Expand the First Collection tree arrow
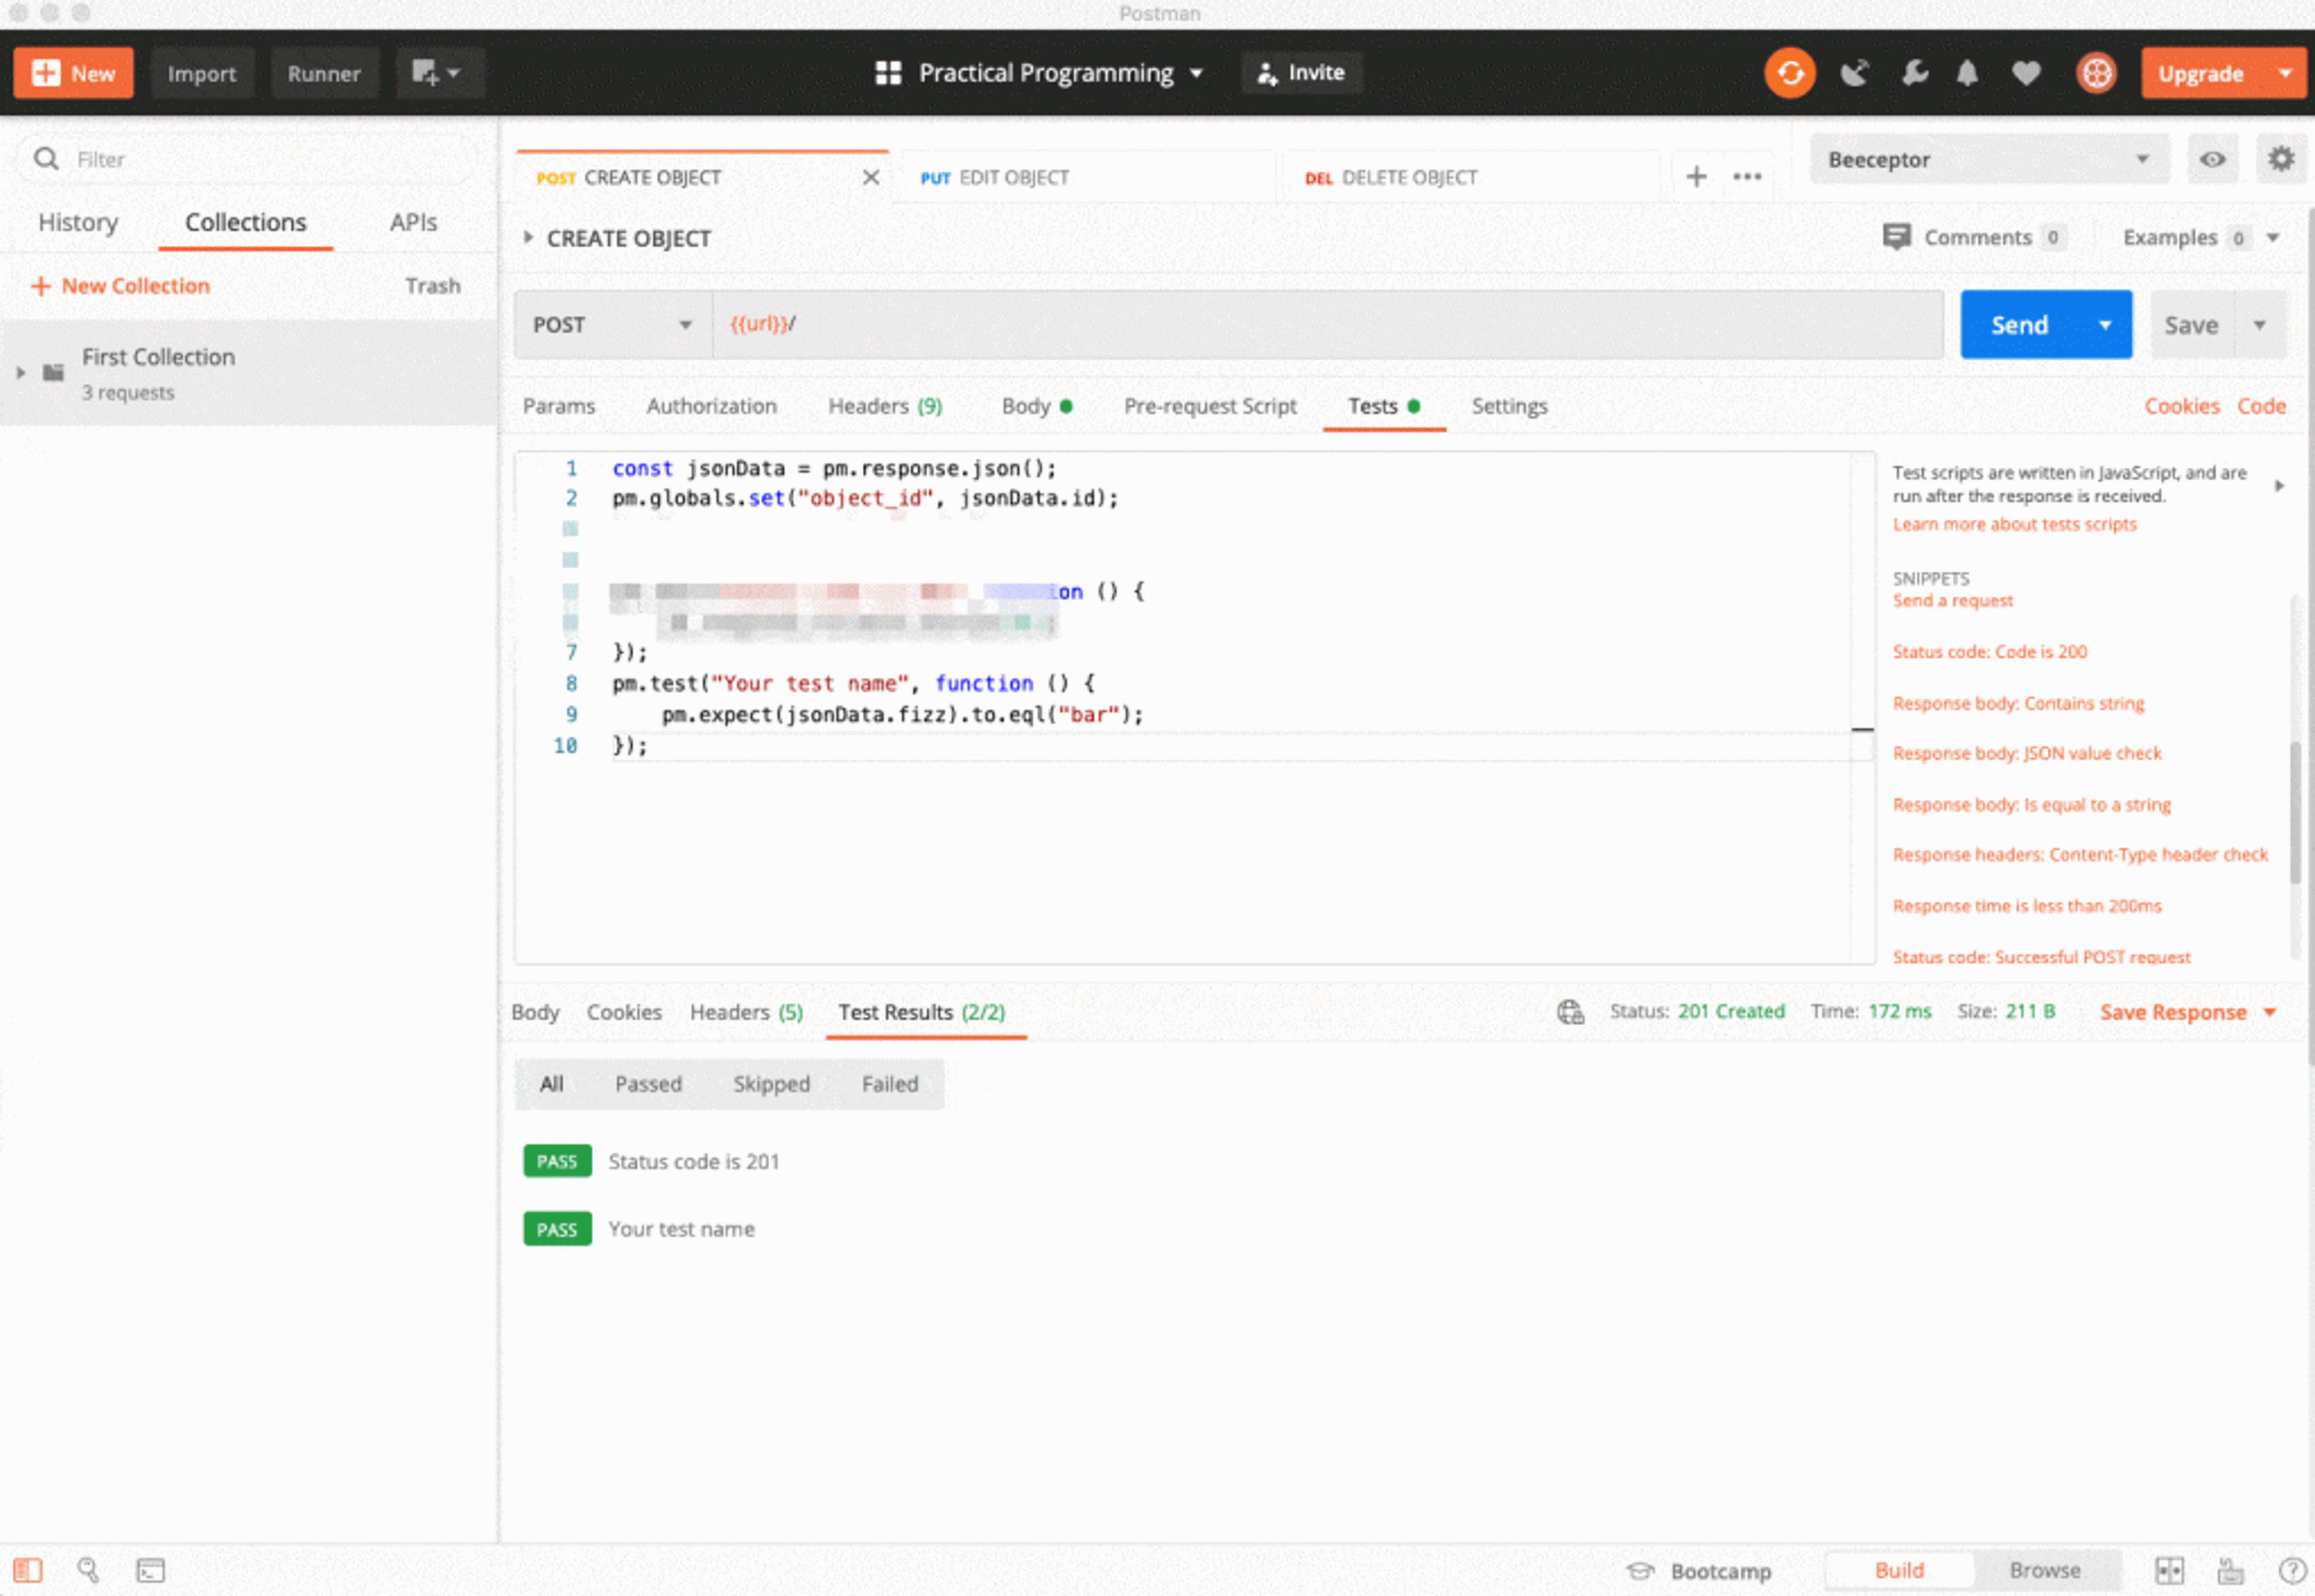Viewport: 2315px width, 1596px height. click(x=20, y=373)
